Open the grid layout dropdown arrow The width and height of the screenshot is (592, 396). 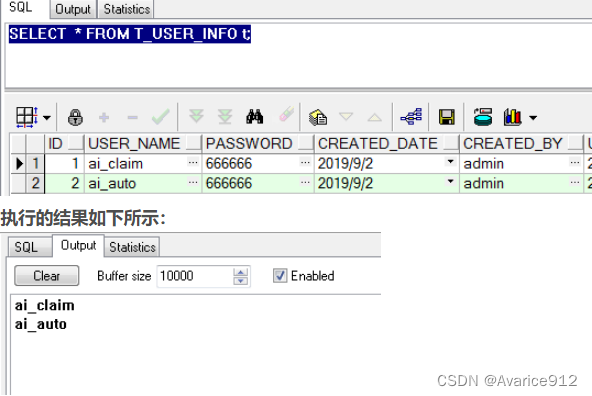pos(47,118)
